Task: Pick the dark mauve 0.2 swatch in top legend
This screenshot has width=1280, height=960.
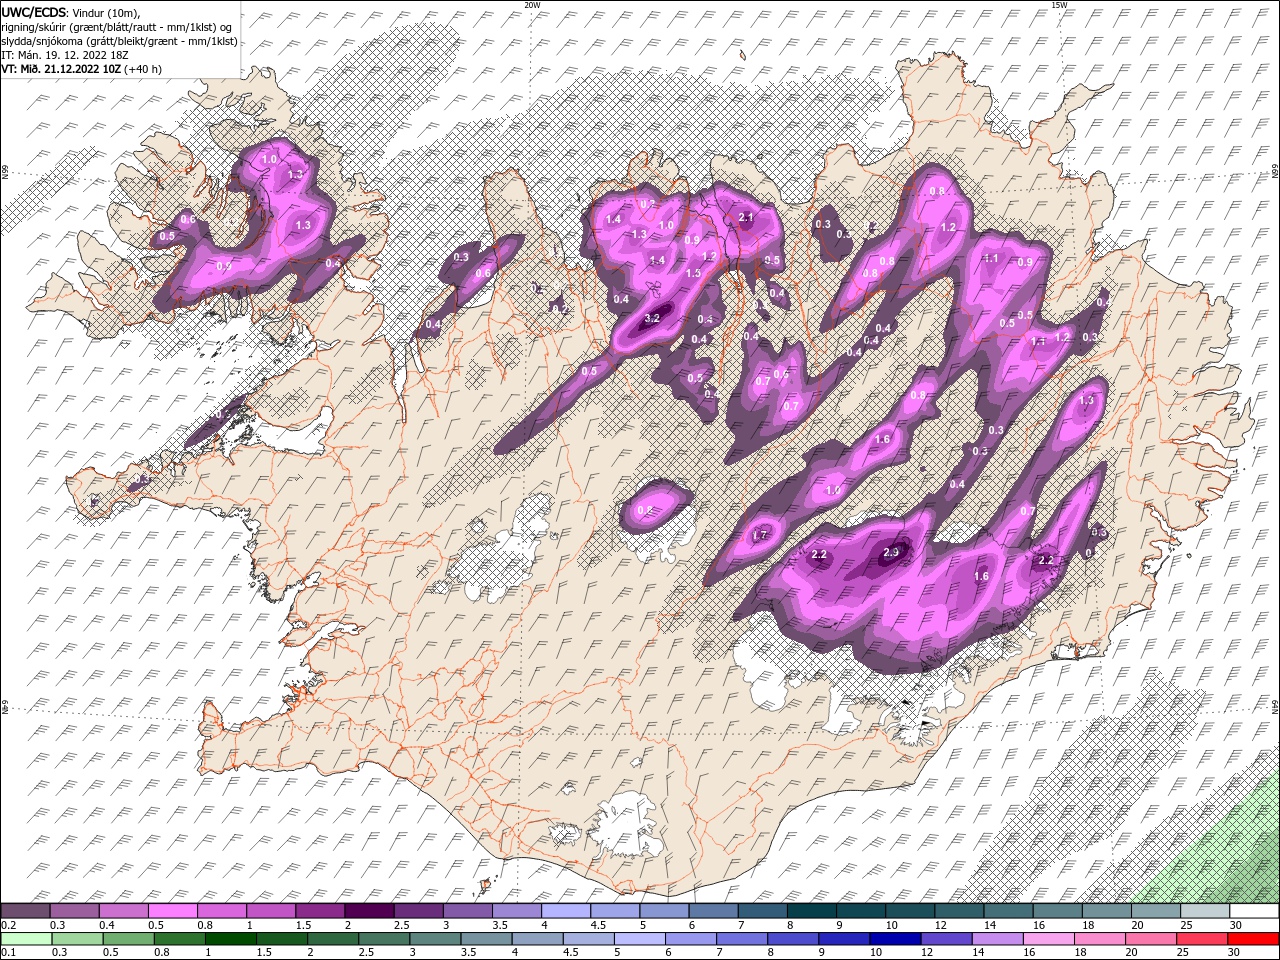Action: 25,911
